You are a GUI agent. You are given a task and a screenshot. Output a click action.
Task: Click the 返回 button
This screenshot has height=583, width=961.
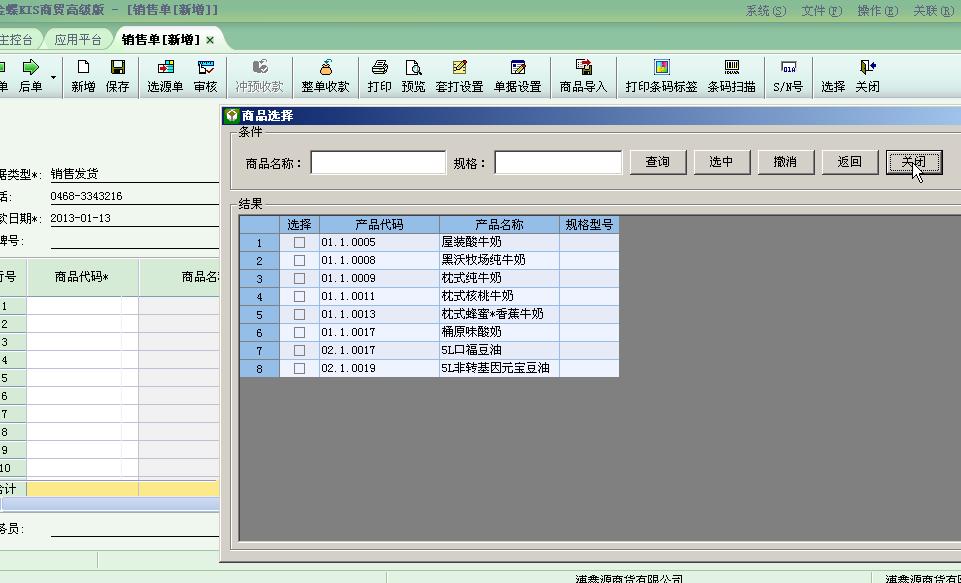(x=849, y=162)
